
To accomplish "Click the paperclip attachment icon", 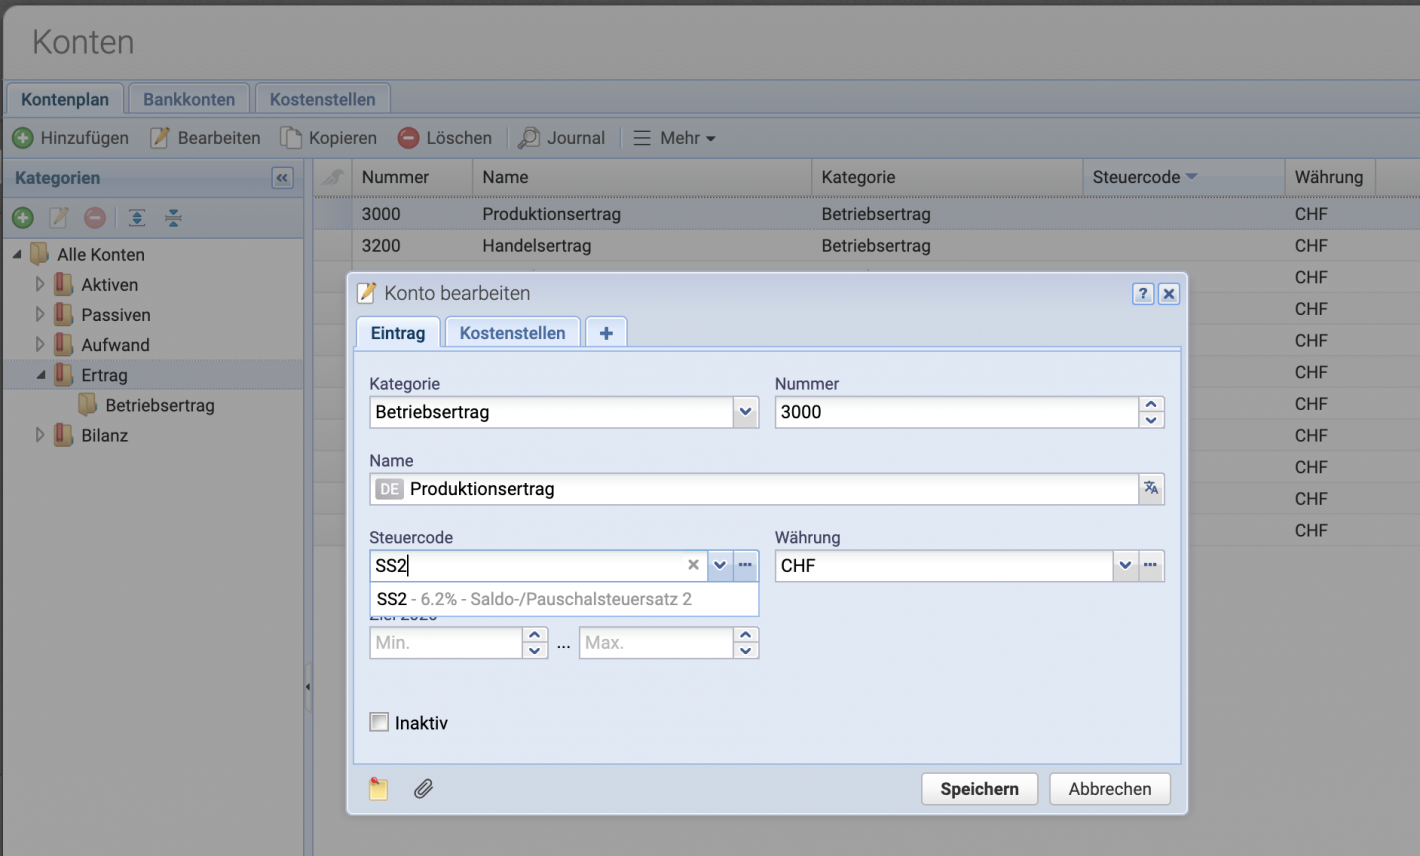I will click(423, 788).
